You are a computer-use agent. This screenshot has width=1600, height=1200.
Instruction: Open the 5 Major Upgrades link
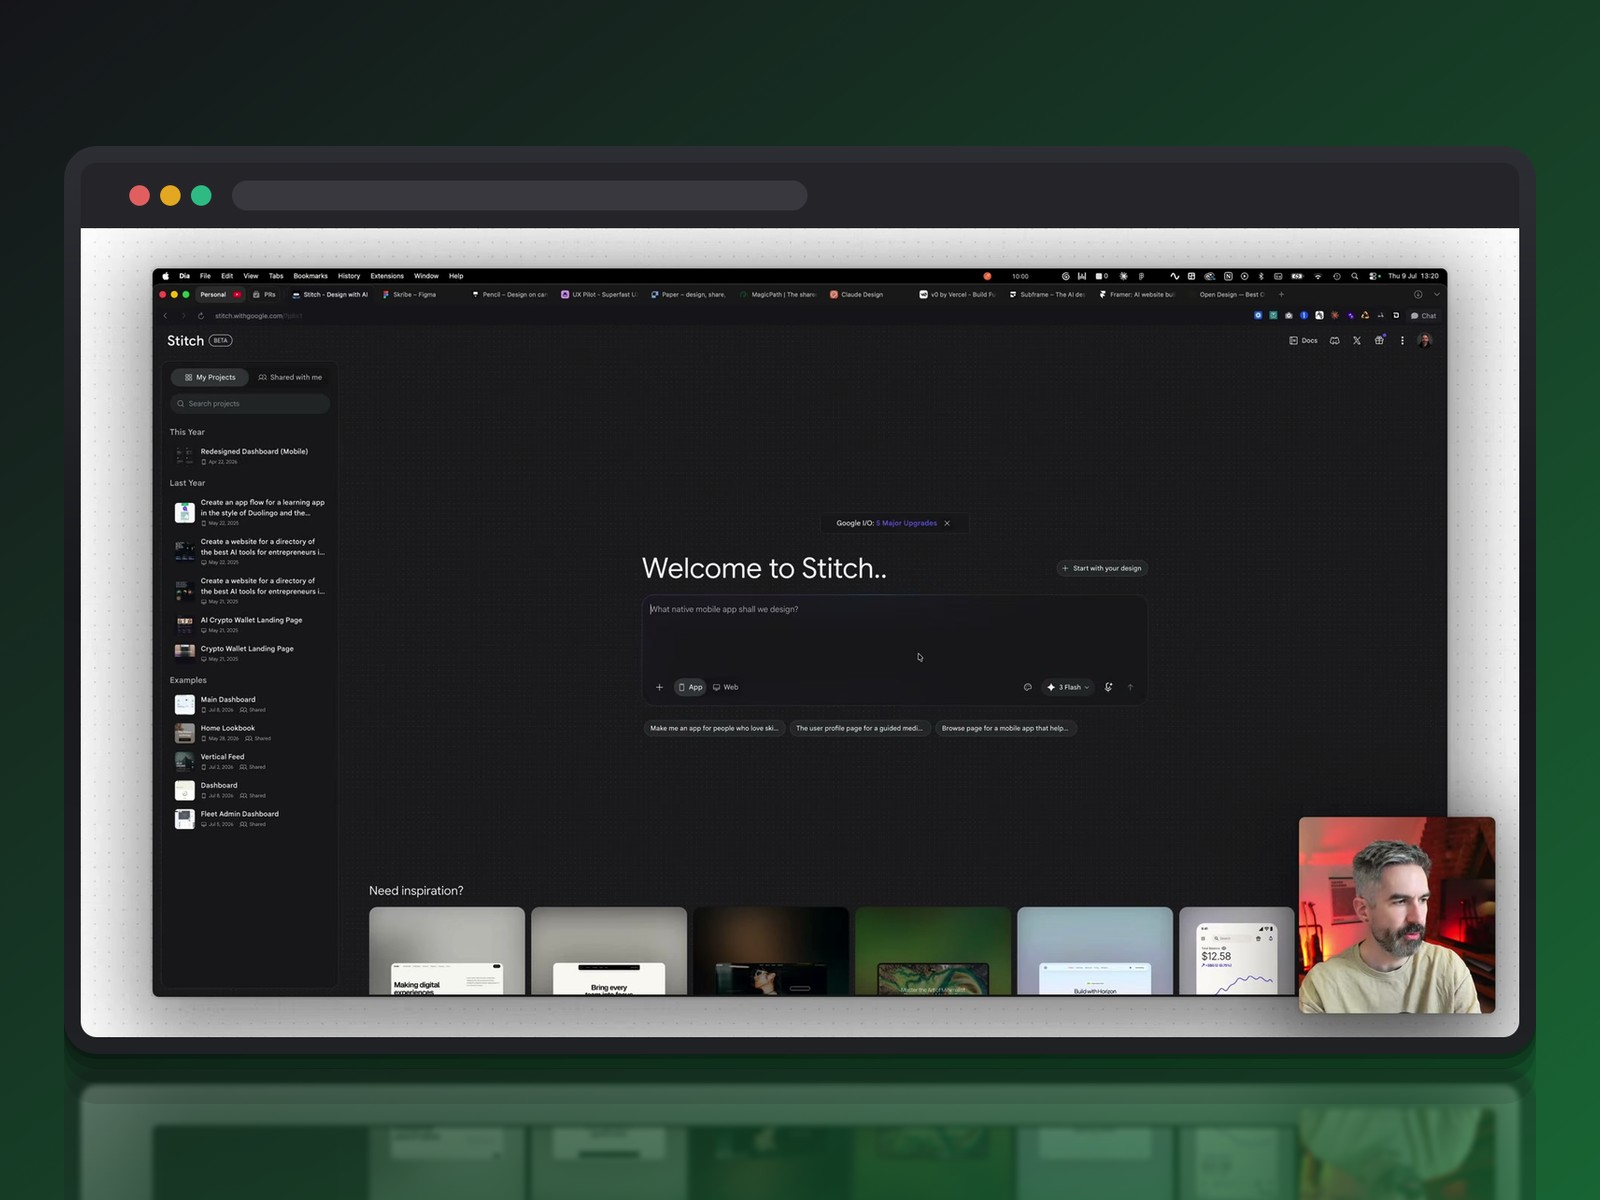[907, 523]
